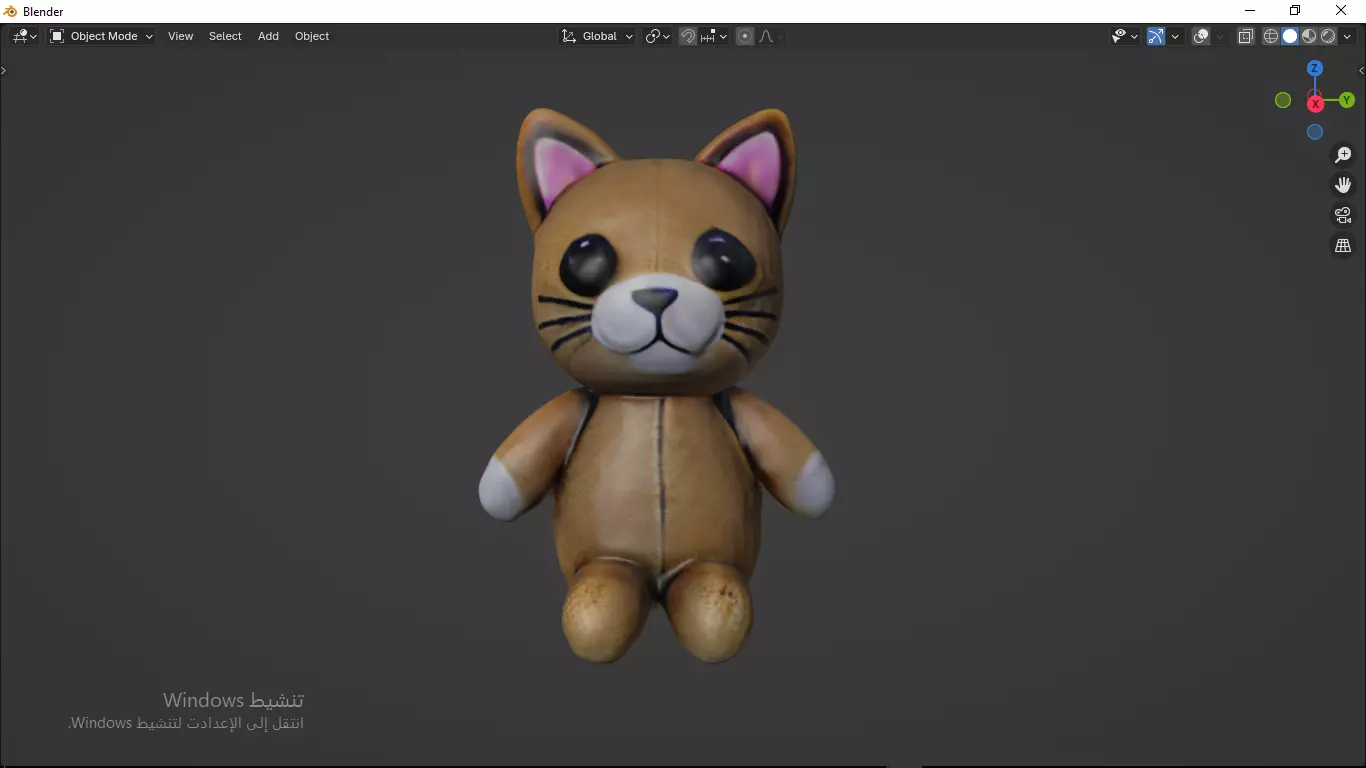Toggle the show gizmo button

(x=1156, y=36)
